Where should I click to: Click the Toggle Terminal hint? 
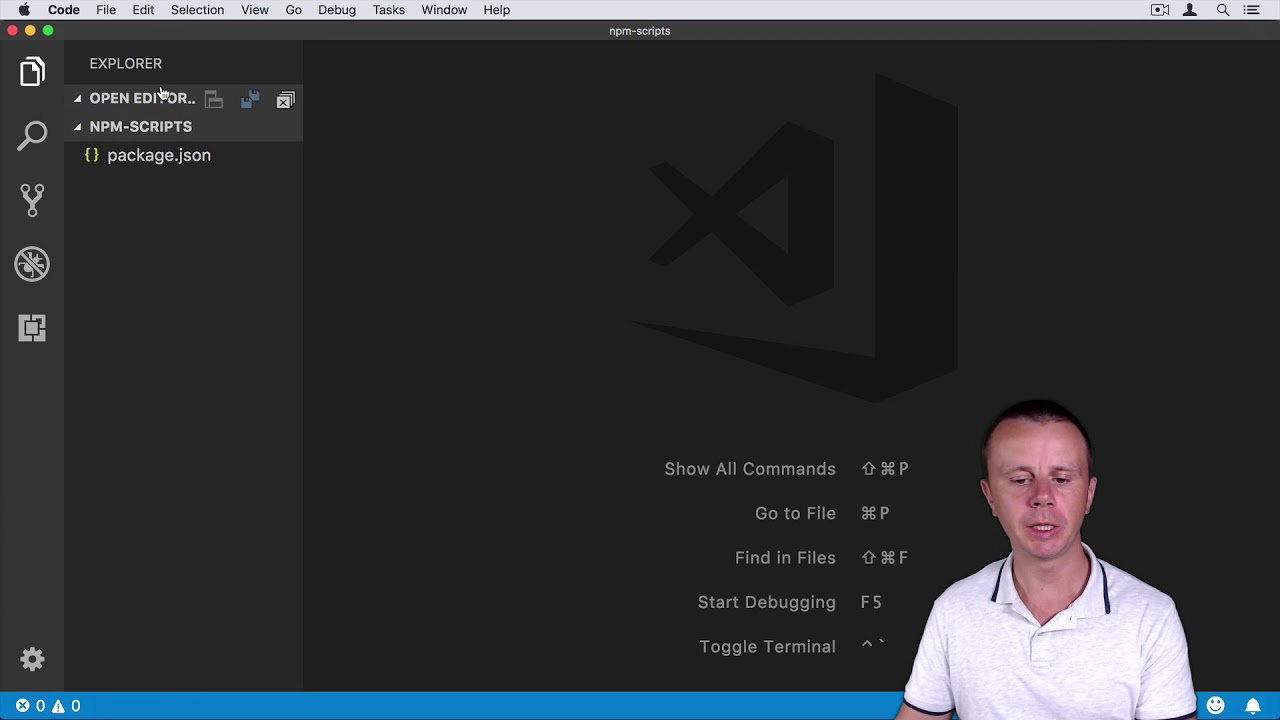(767, 647)
